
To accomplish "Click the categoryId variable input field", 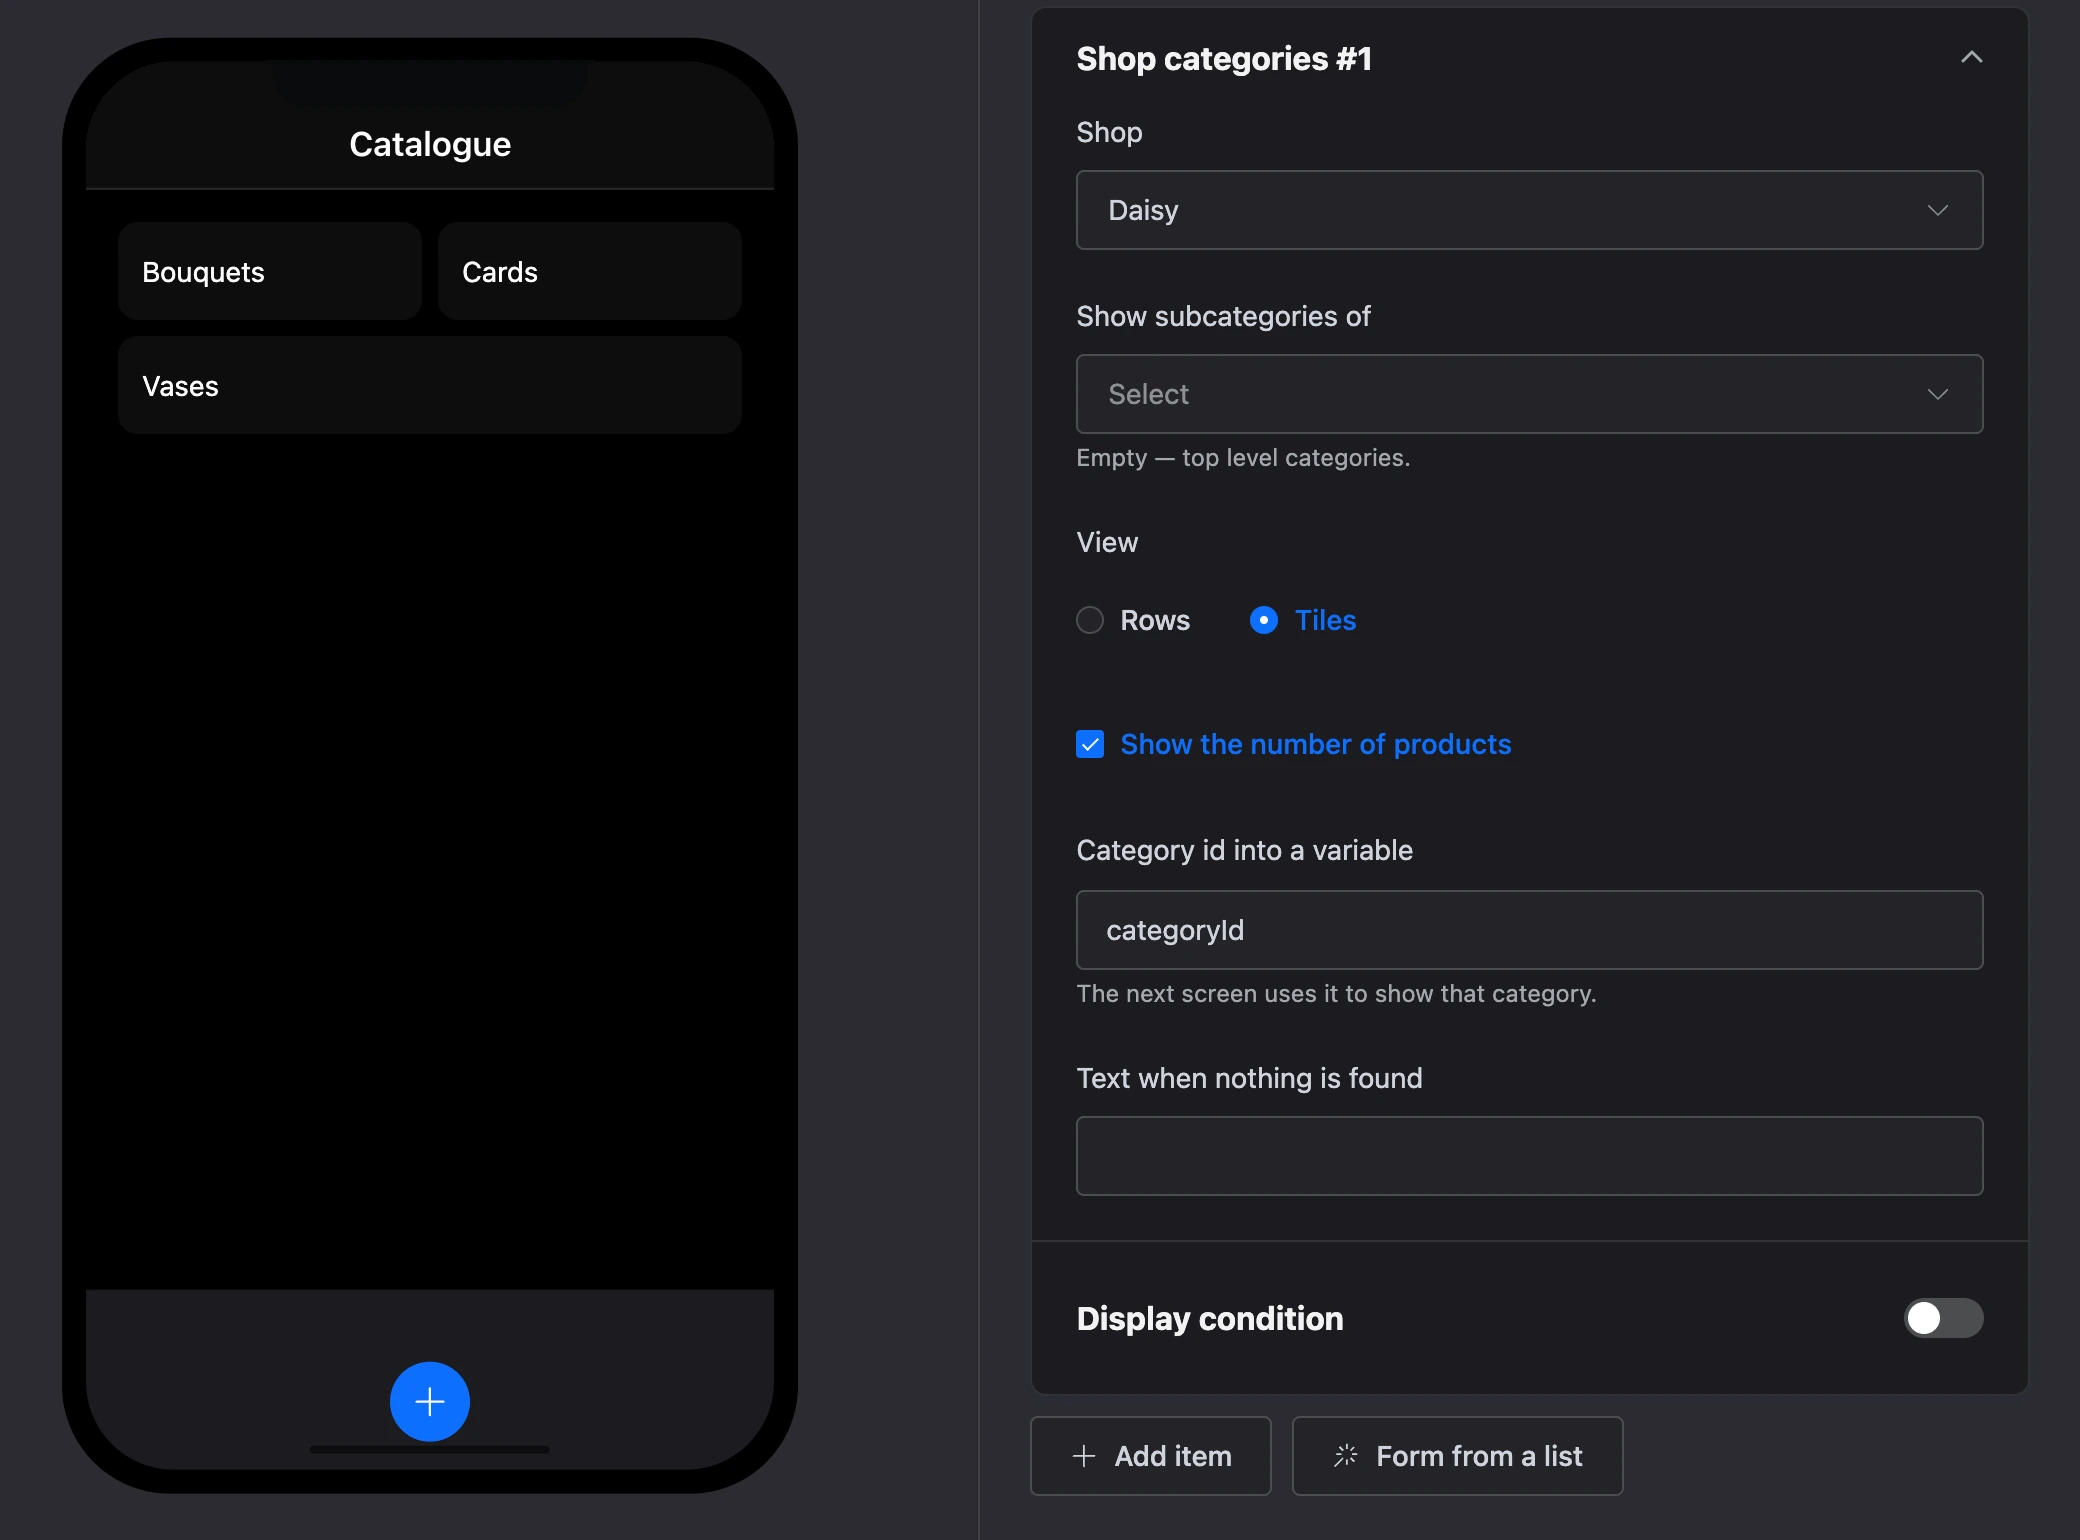I will point(1529,930).
